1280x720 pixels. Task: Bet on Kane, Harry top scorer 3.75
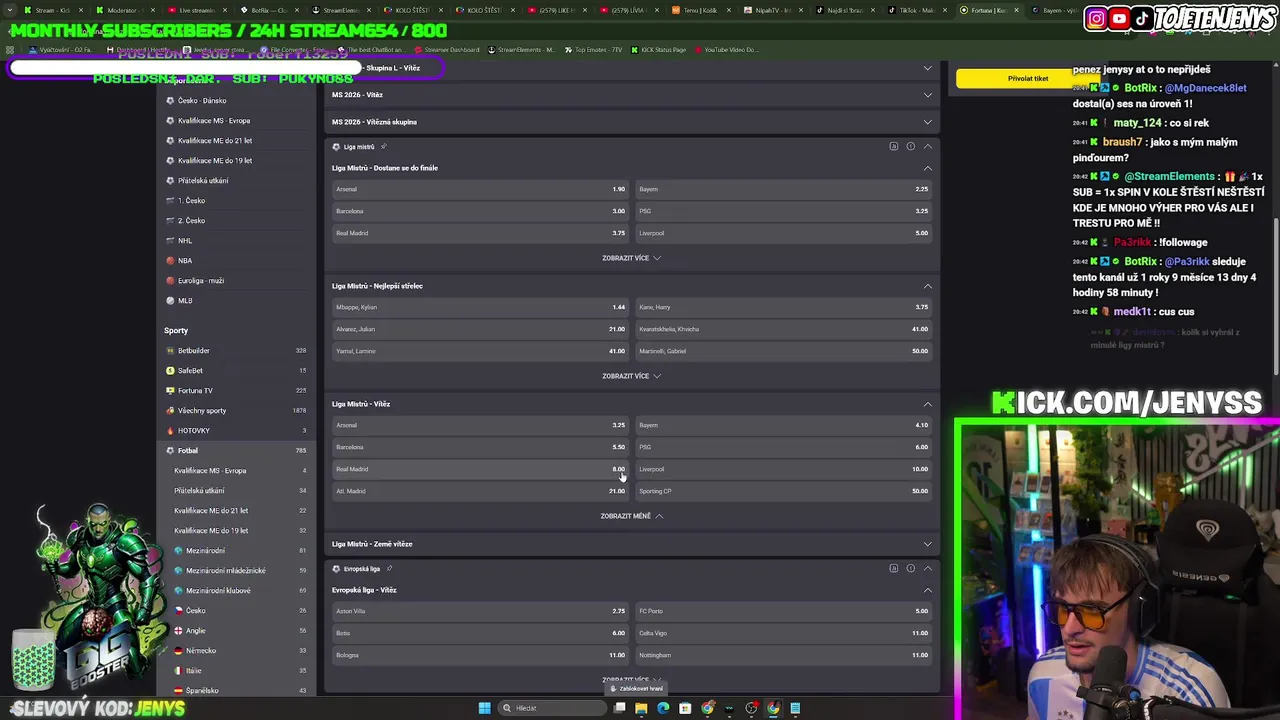tap(784, 307)
